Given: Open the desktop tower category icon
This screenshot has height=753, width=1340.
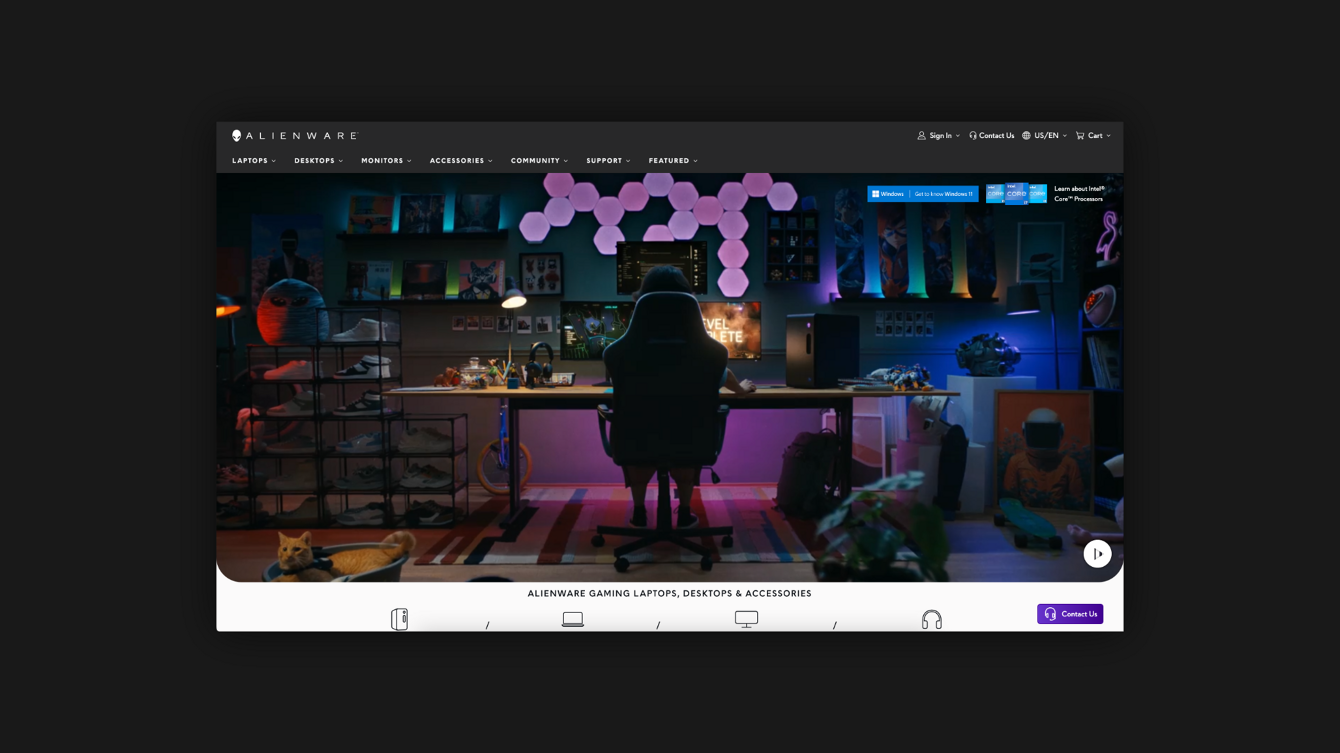Looking at the screenshot, I should click(399, 619).
